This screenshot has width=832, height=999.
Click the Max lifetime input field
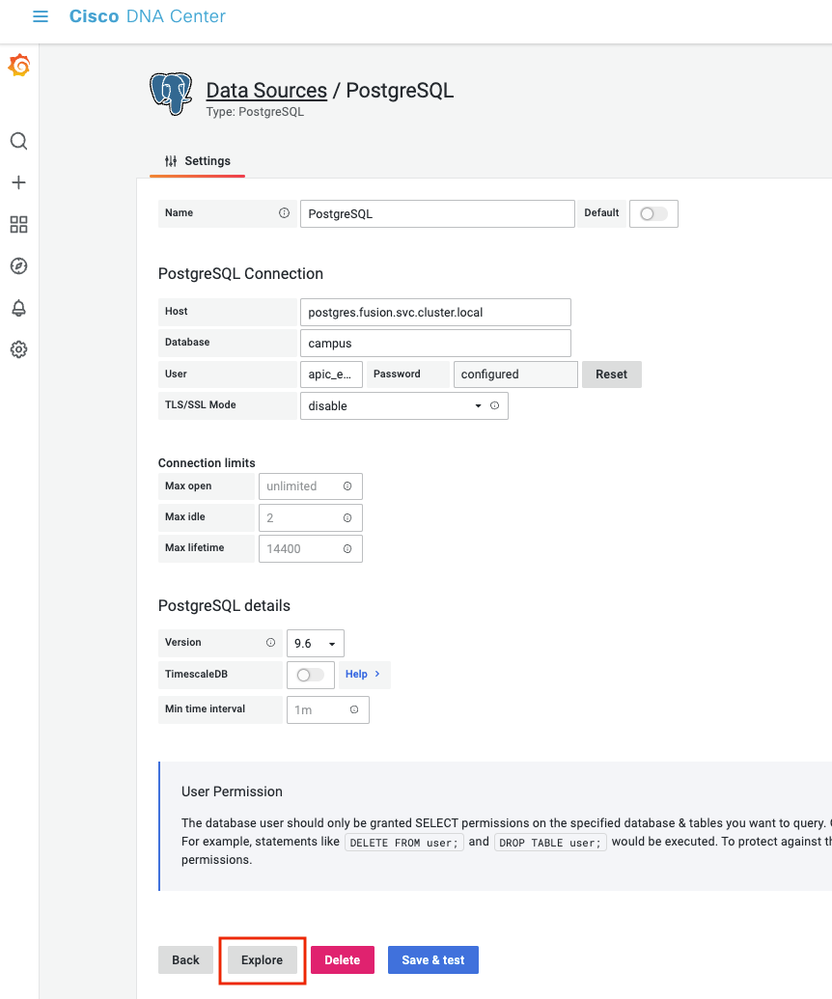click(x=310, y=549)
